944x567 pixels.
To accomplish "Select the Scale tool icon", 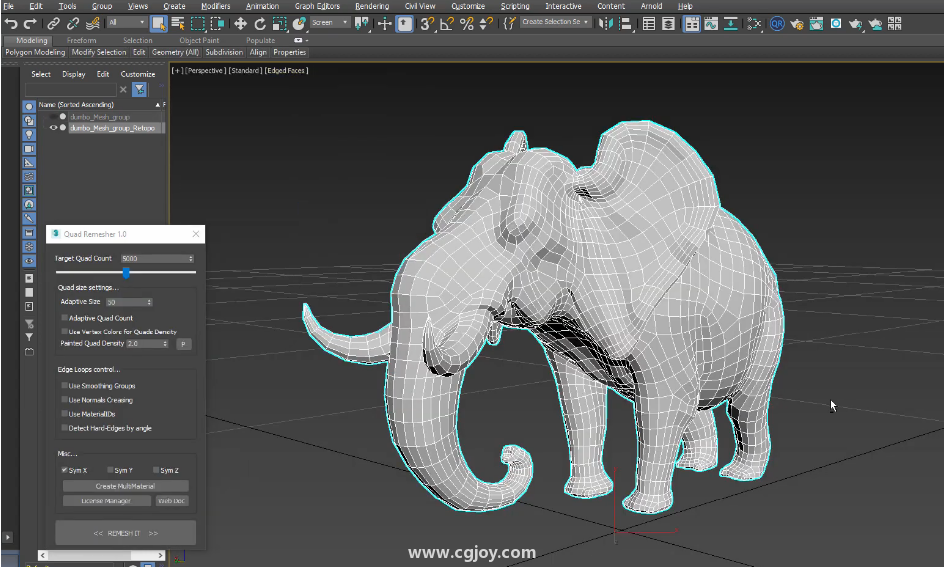I will tap(279, 23).
